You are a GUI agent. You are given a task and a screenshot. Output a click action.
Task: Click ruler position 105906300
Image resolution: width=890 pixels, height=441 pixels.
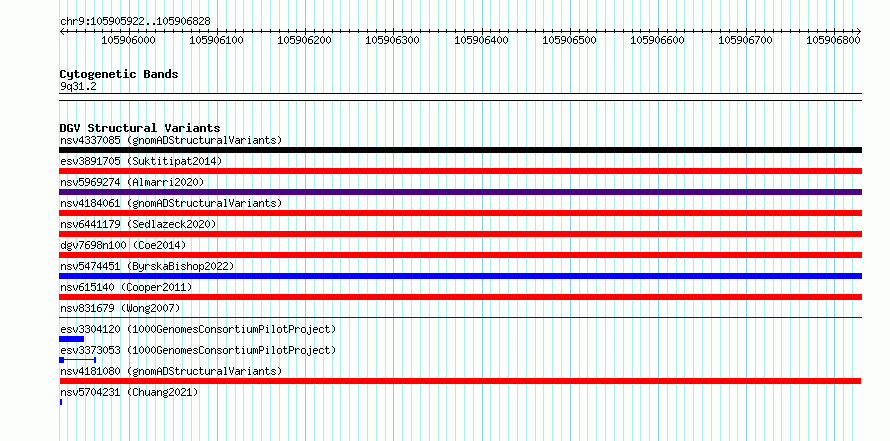tap(392, 40)
